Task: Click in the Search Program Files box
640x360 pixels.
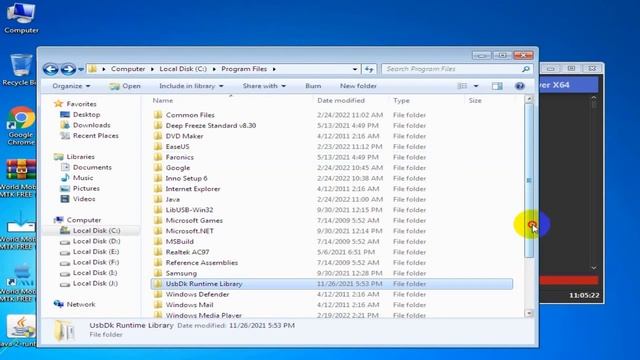Action: click(451, 69)
